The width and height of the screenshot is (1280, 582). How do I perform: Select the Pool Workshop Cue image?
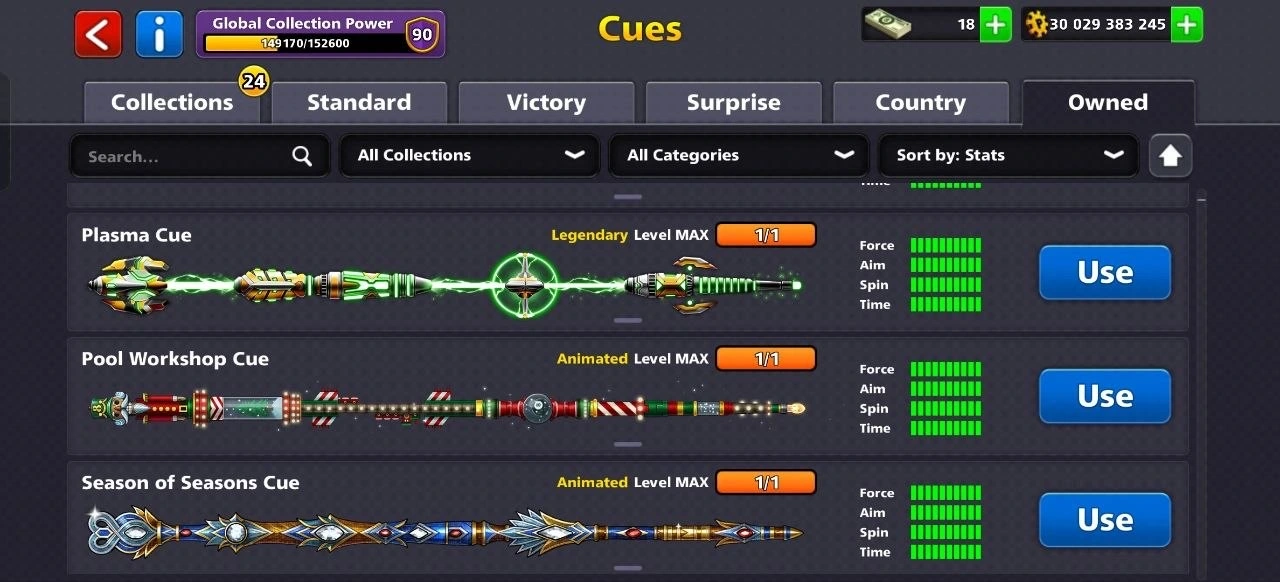click(x=447, y=408)
